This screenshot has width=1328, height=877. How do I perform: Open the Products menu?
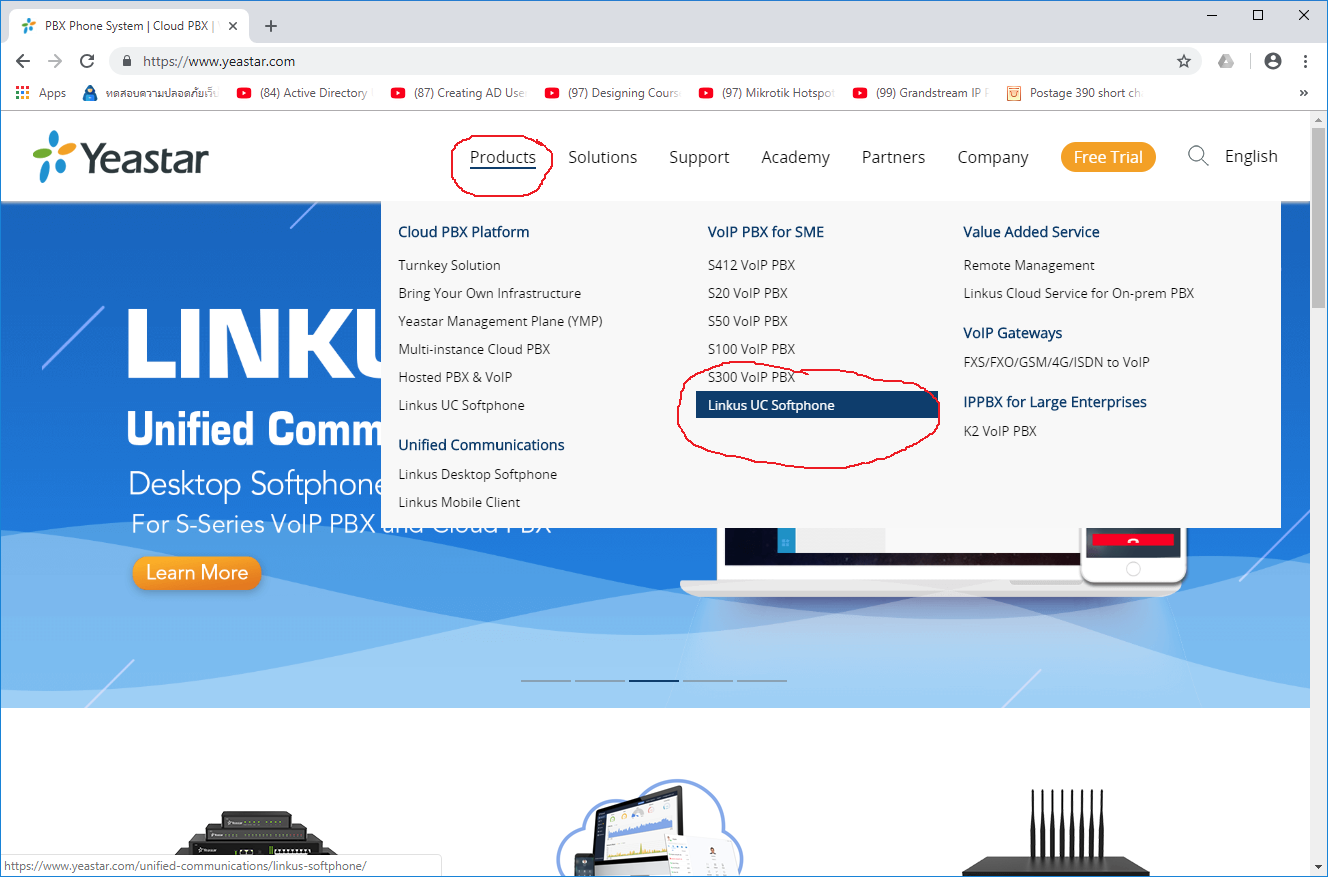click(x=503, y=157)
